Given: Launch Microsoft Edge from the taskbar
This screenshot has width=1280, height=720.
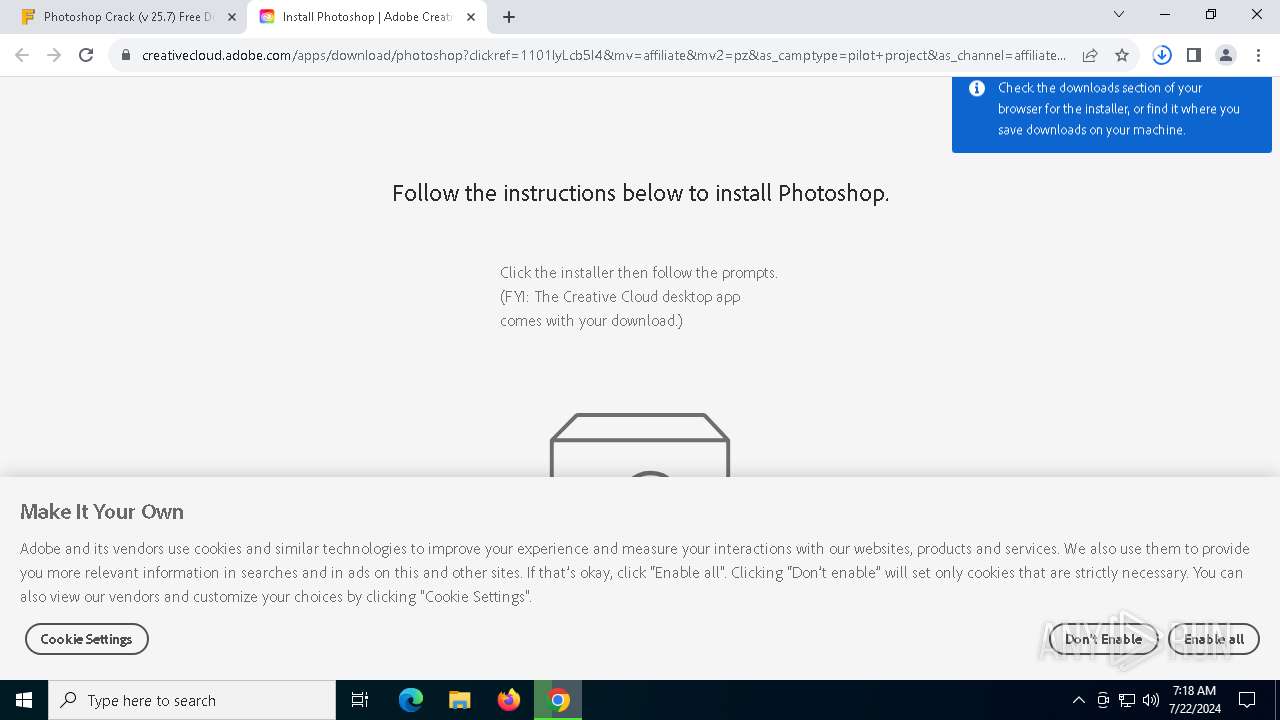Looking at the screenshot, I should click(411, 700).
